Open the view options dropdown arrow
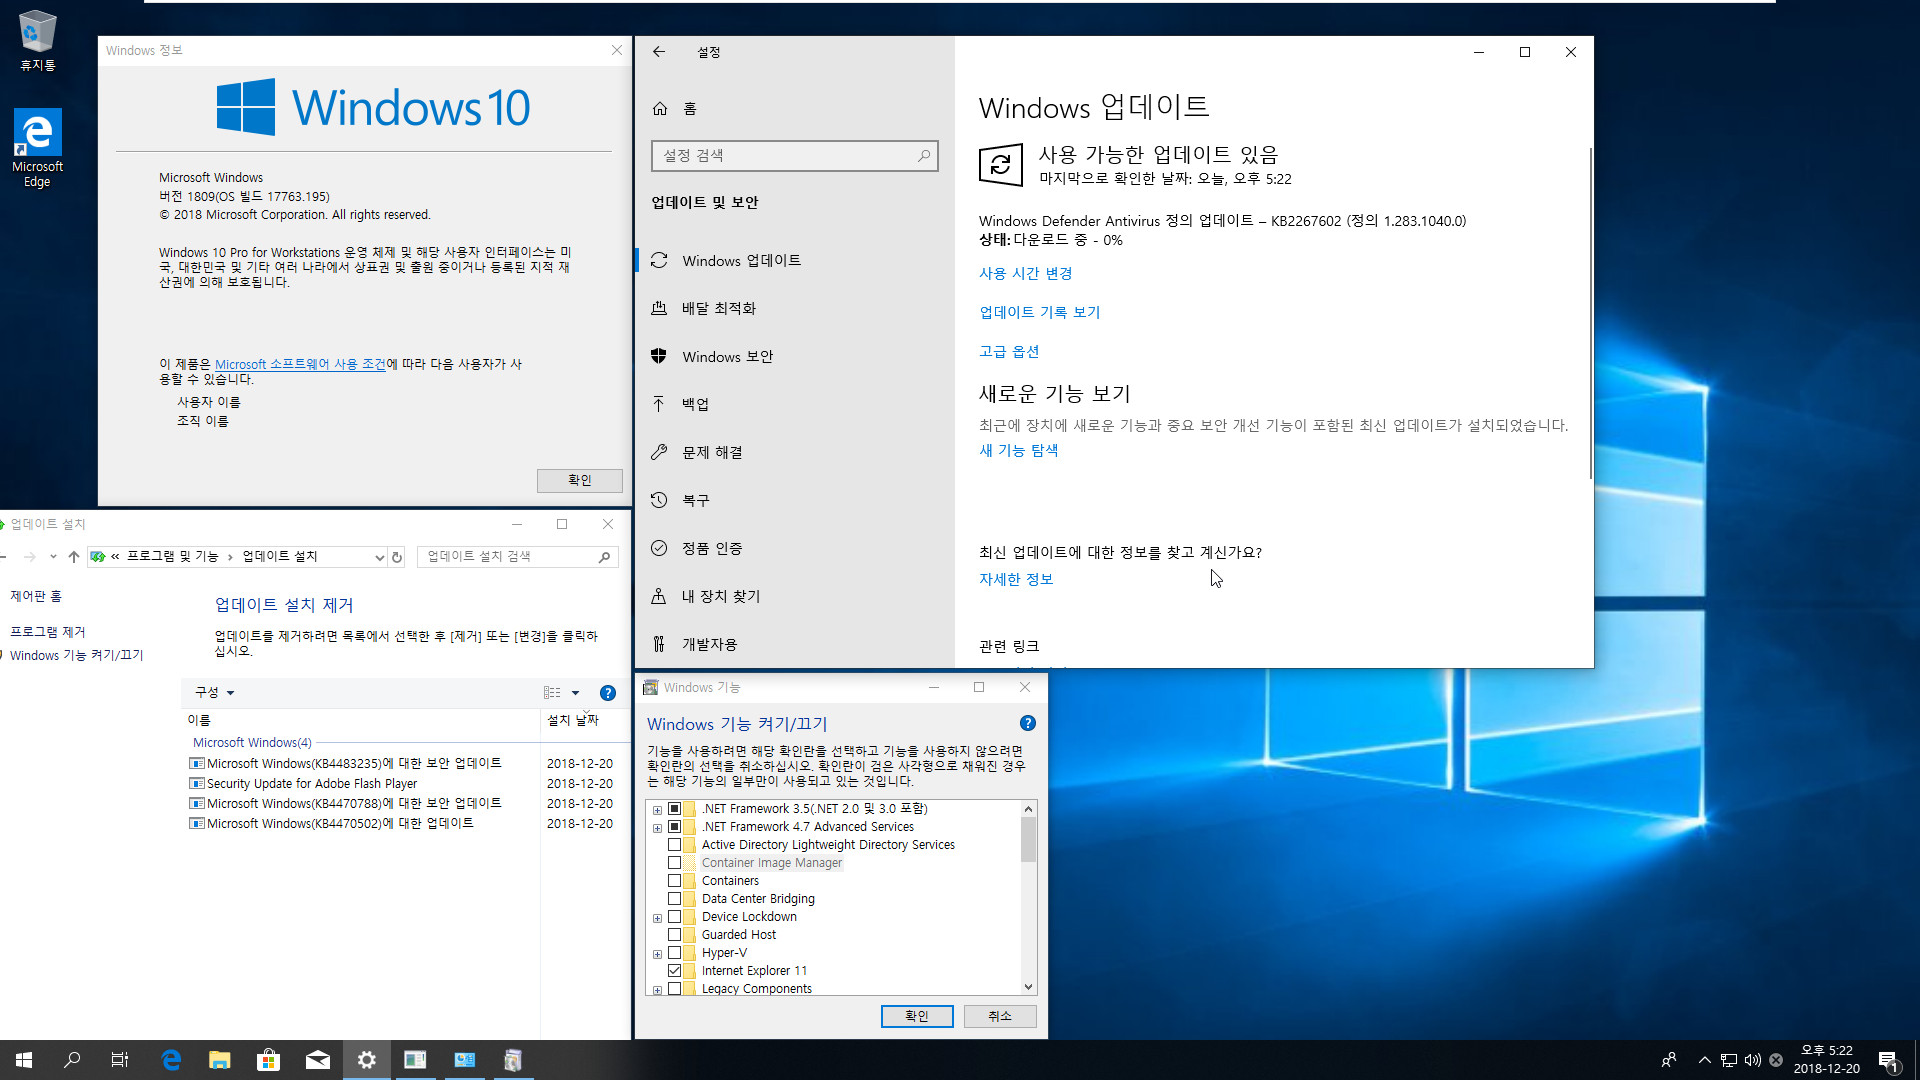 click(x=575, y=692)
